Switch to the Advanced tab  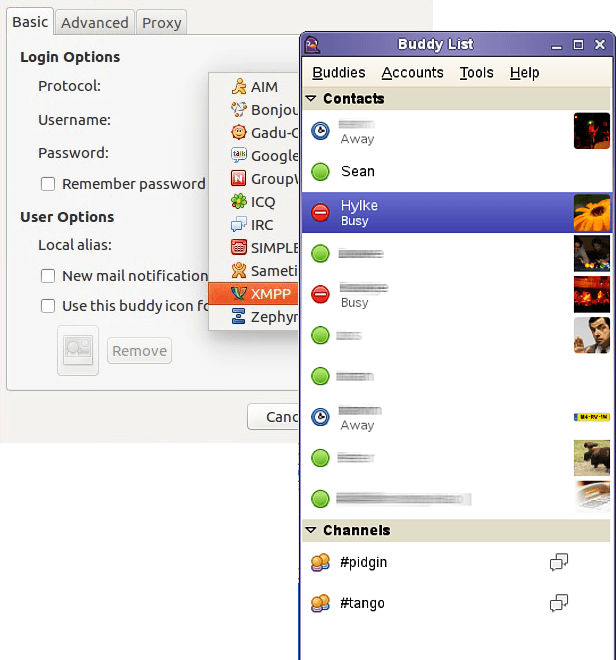point(95,22)
